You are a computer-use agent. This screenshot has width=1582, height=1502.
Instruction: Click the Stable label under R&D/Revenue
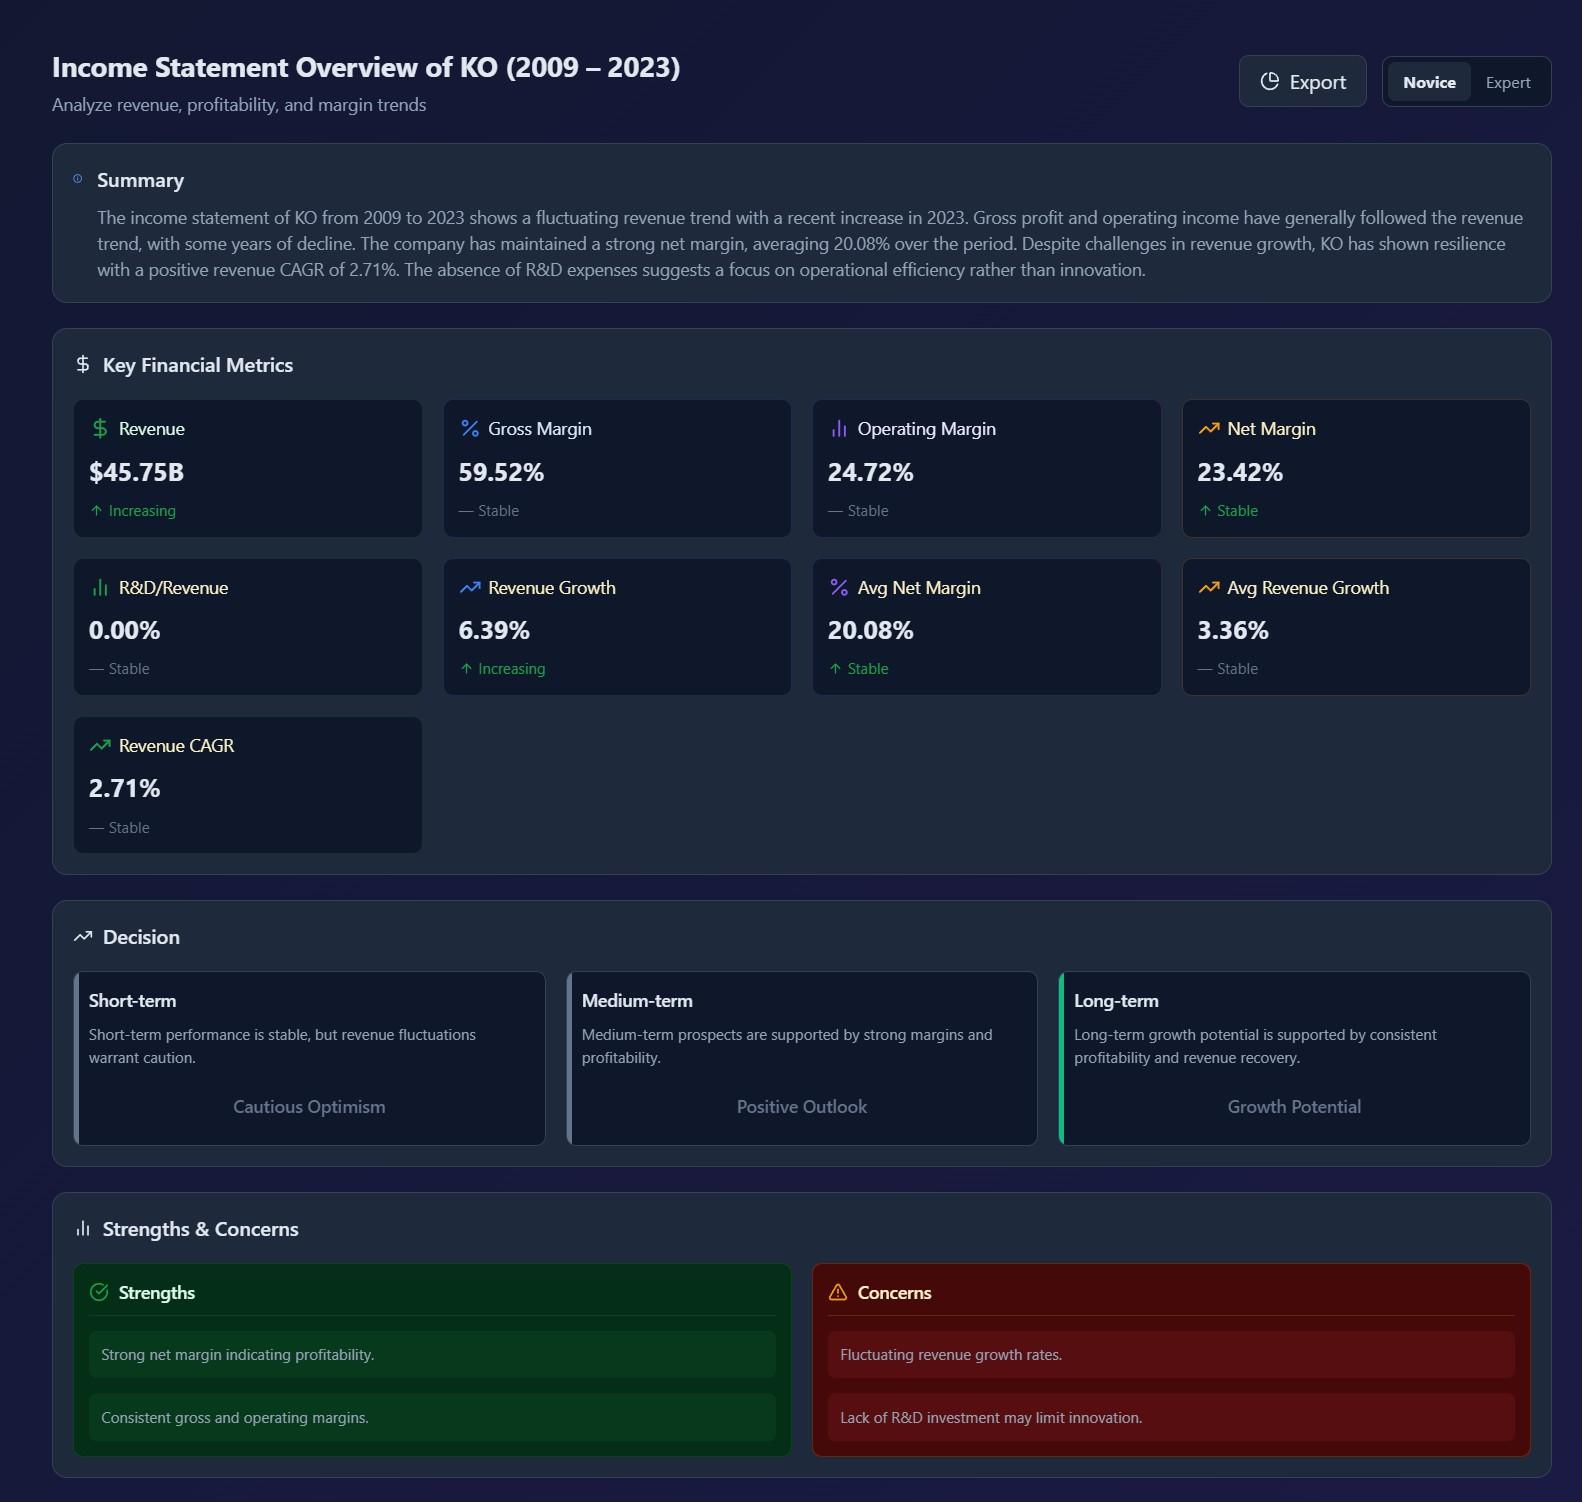click(129, 668)
